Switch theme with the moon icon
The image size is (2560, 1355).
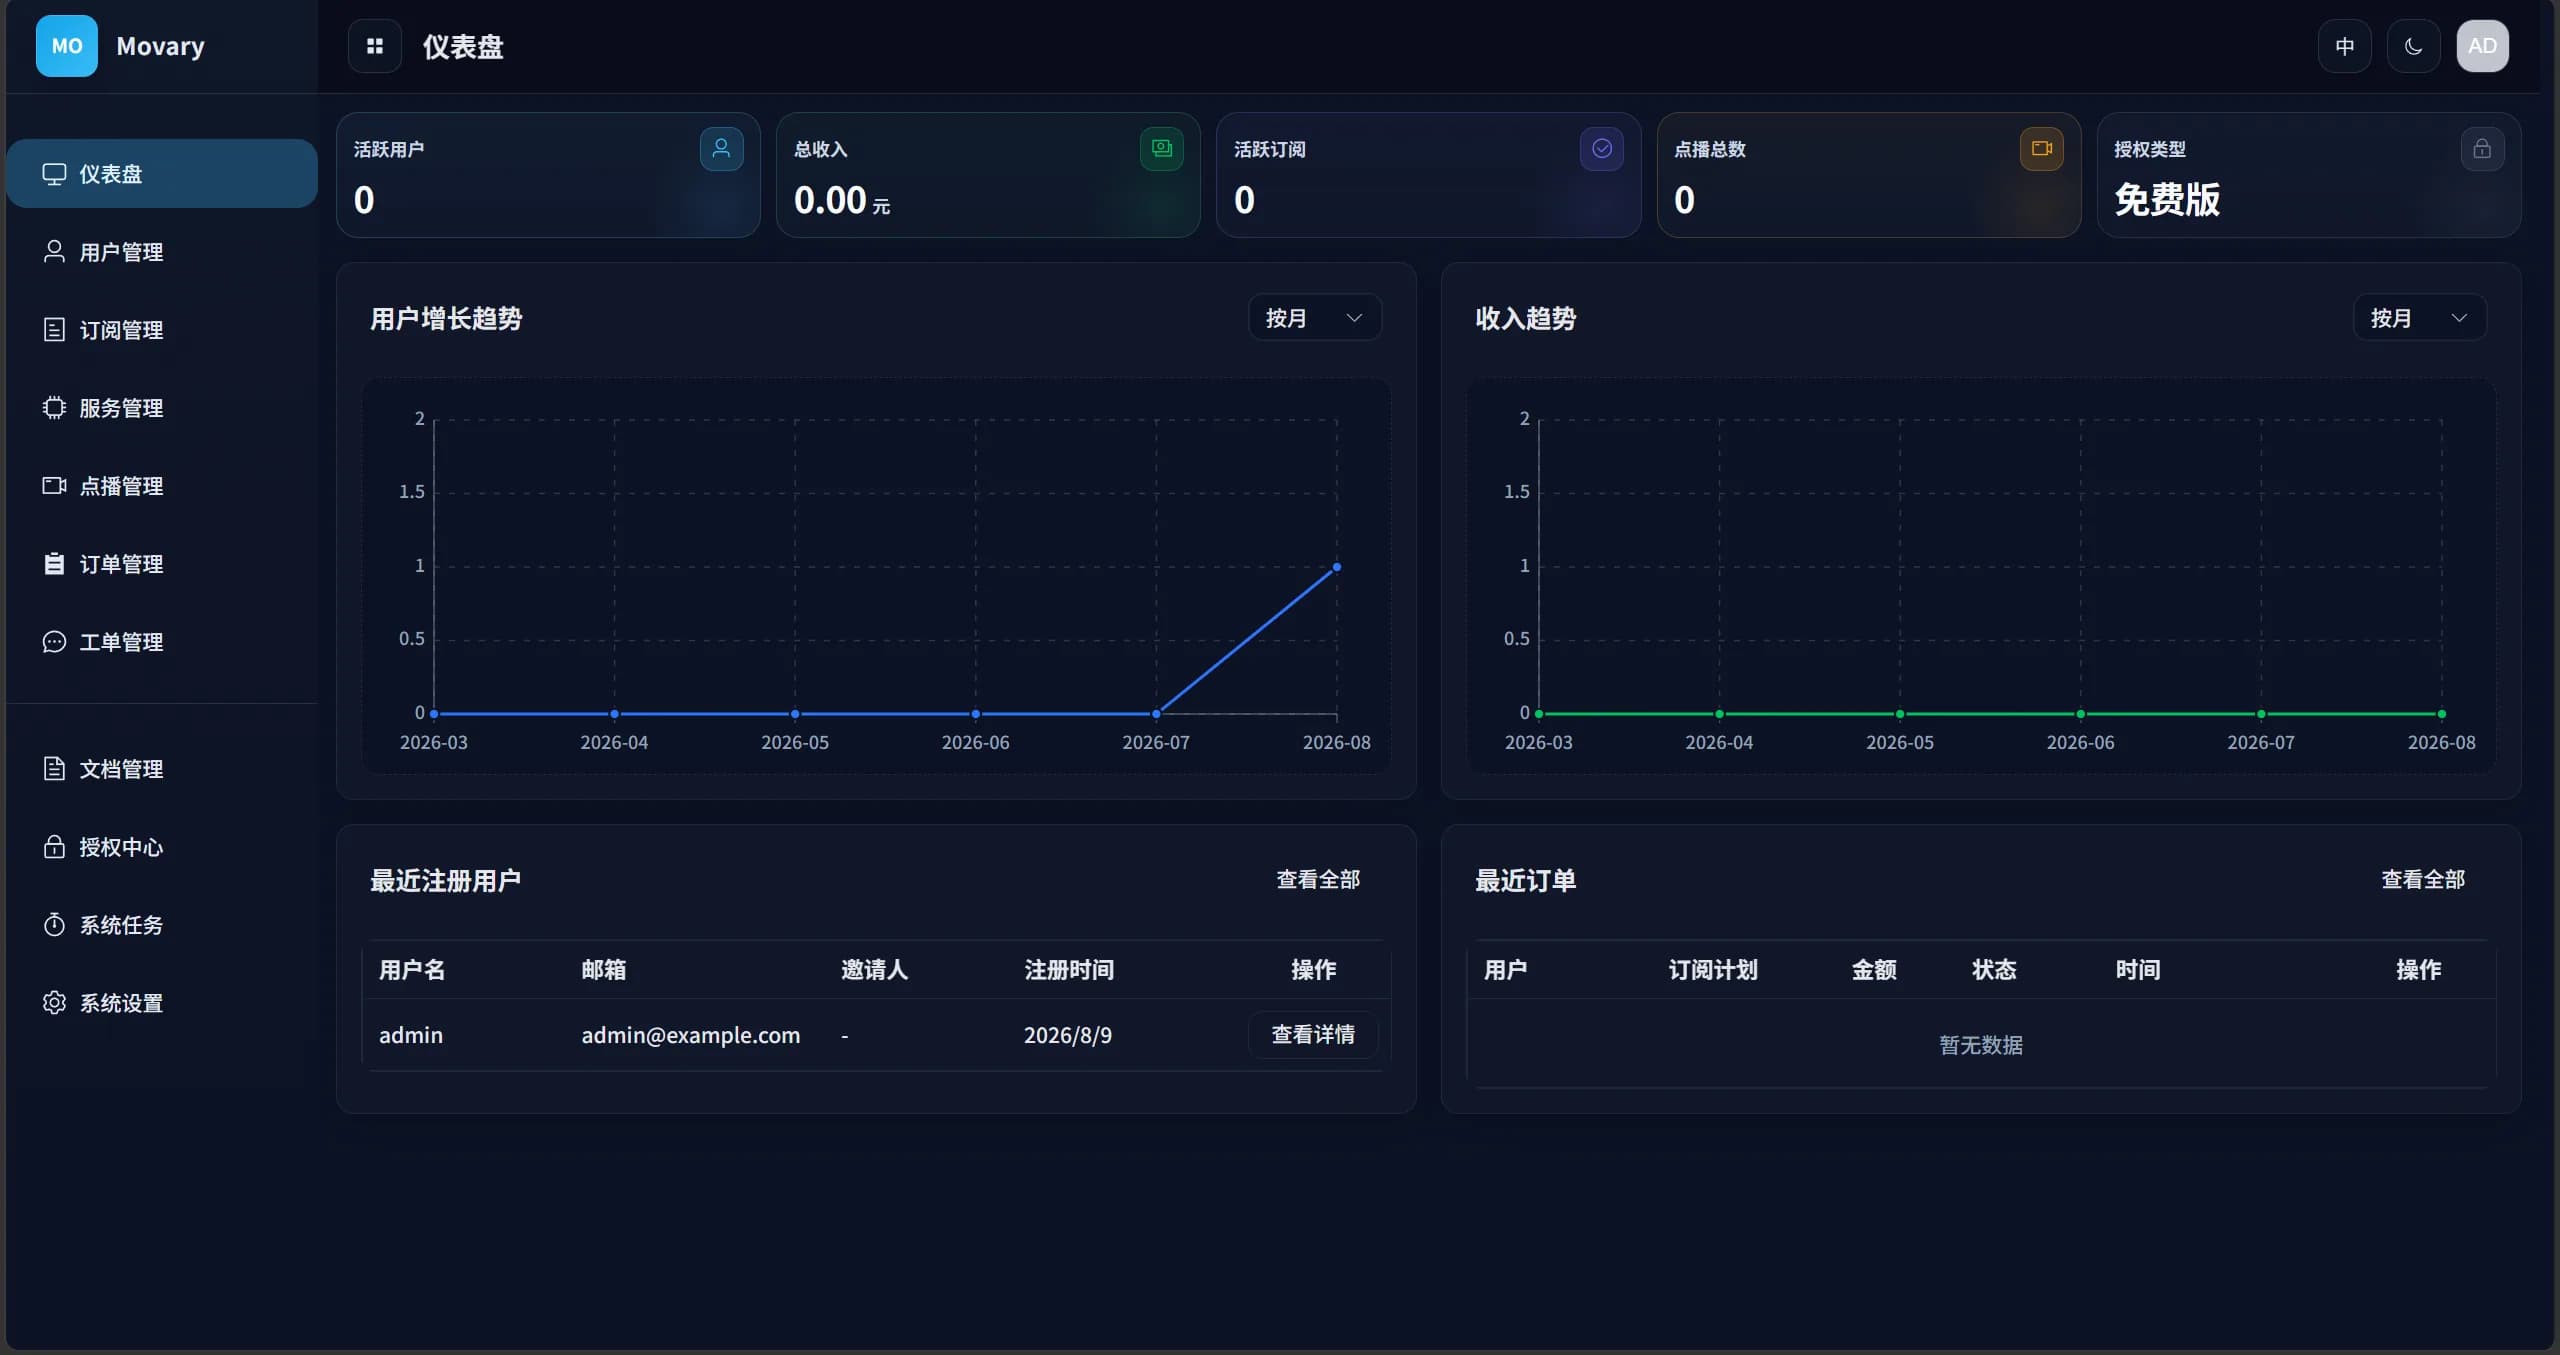[x=2413, y=46]
